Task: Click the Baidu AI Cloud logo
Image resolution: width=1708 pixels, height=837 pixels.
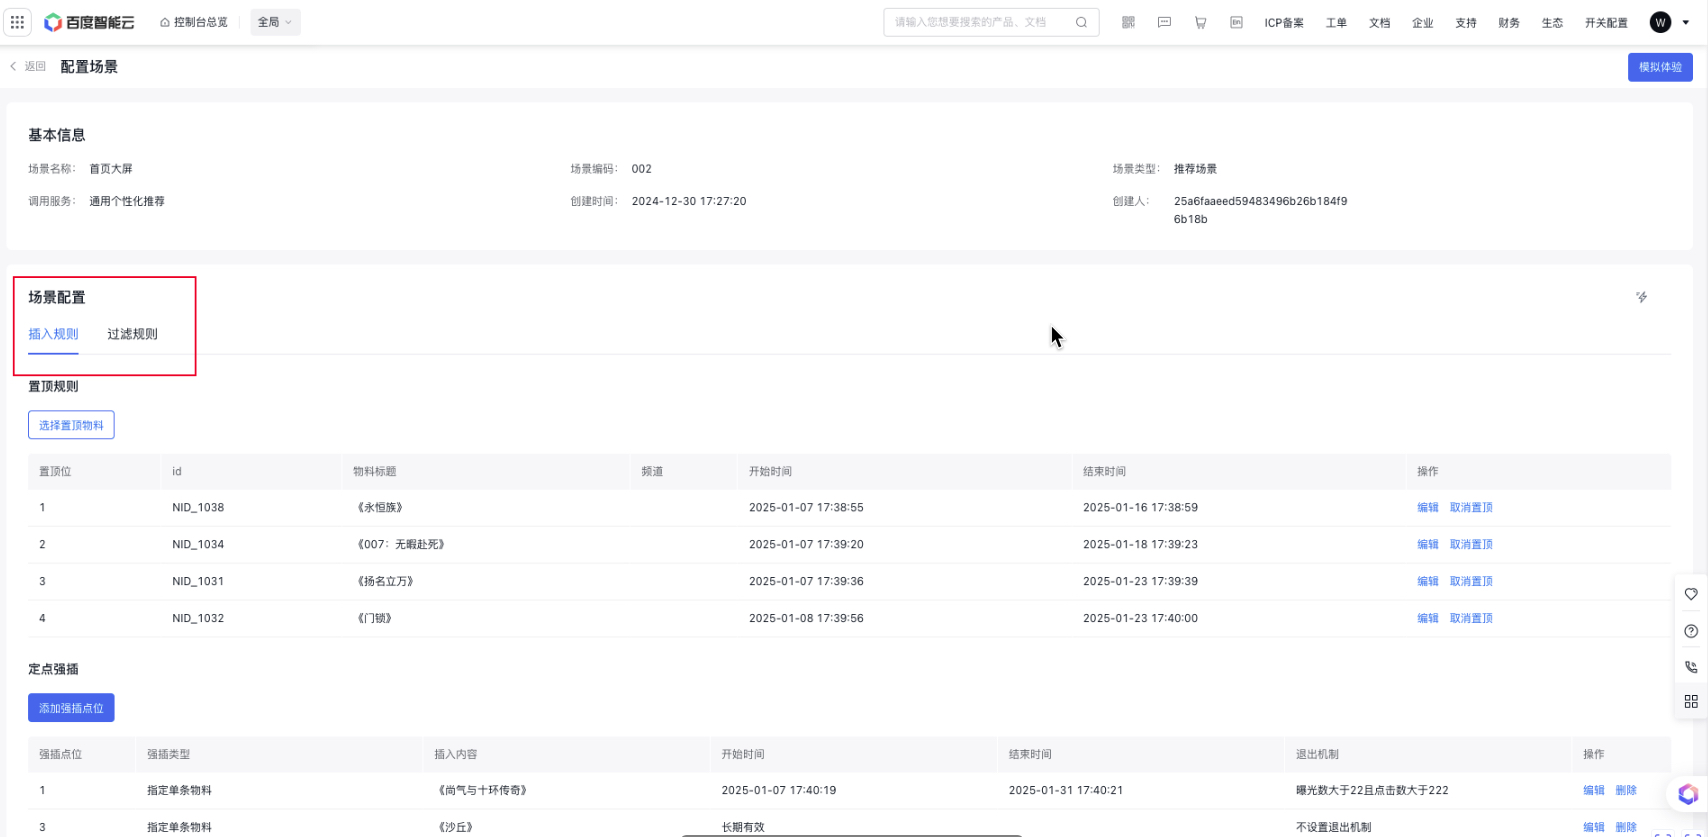Action: pos(89,22)
